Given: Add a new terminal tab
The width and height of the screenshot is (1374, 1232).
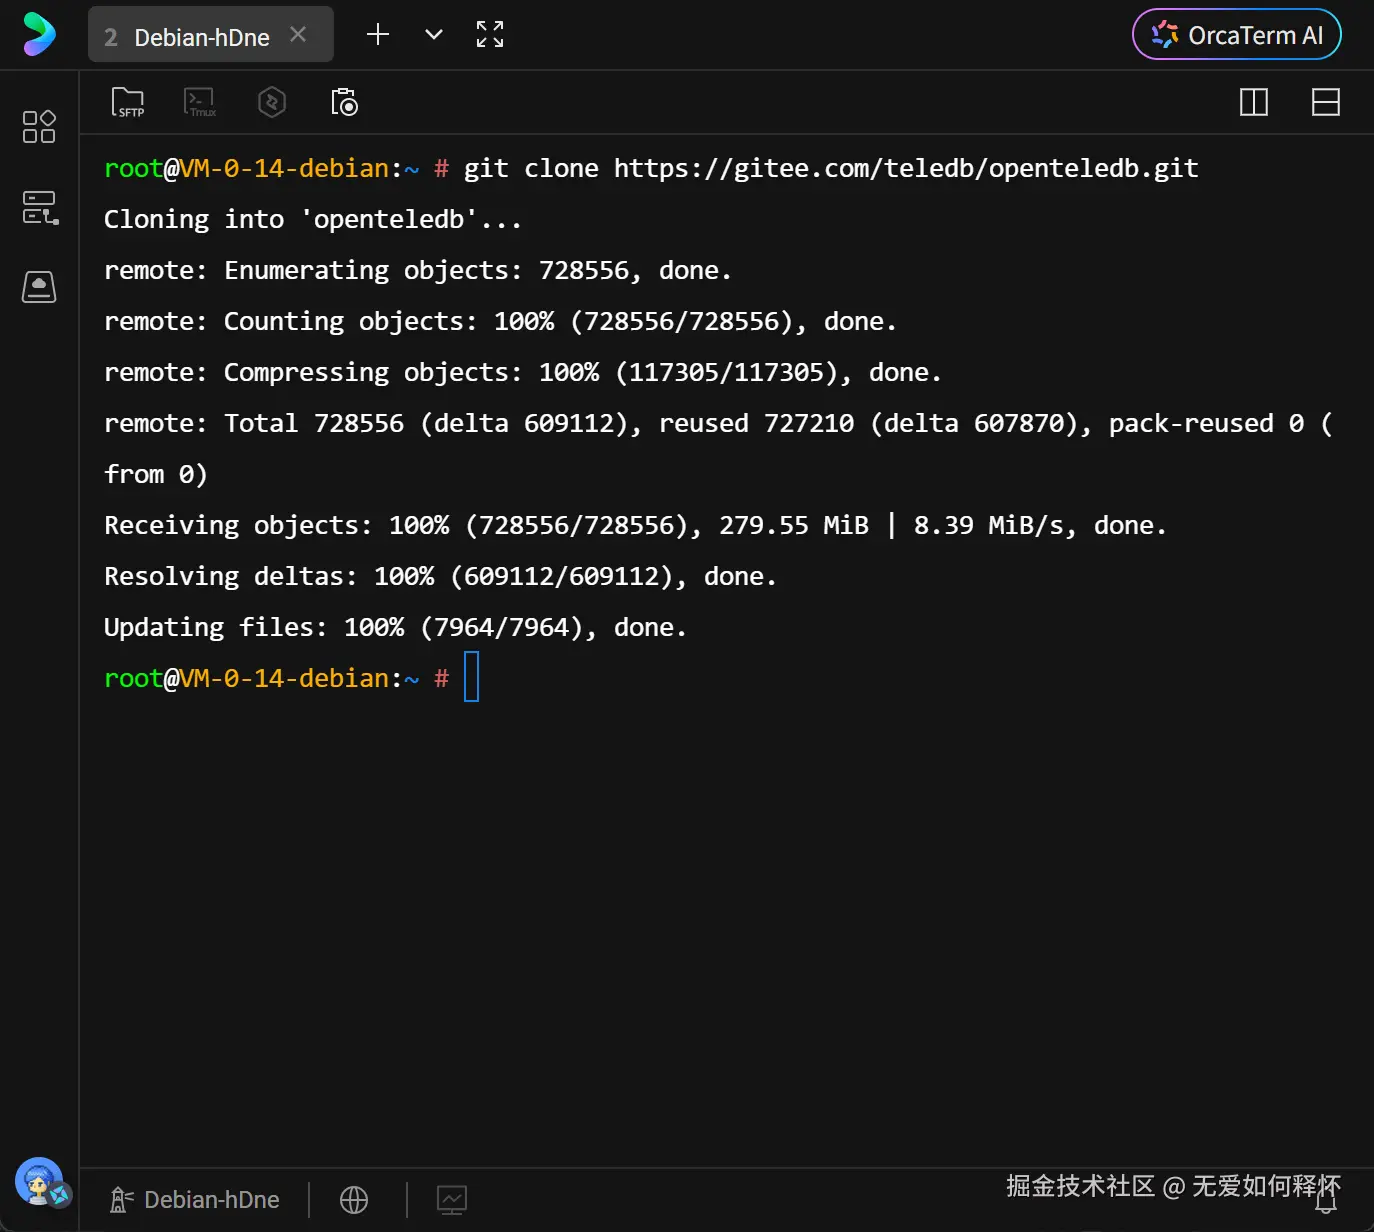Looking at the screenshot, I should point(378,35).
